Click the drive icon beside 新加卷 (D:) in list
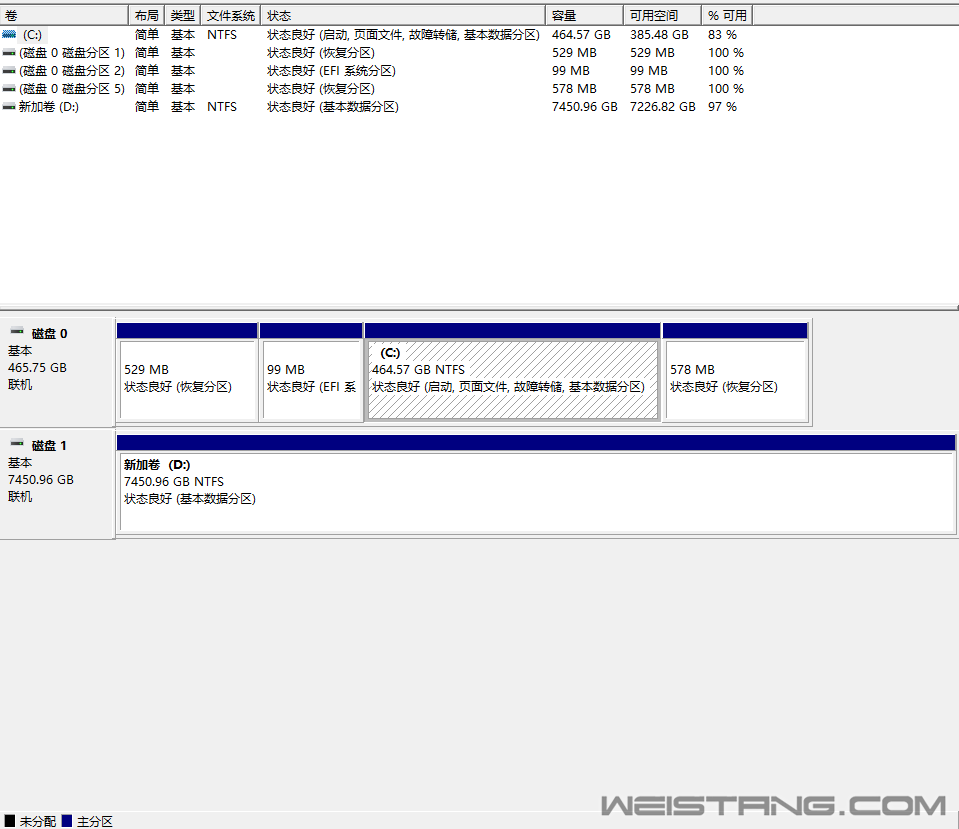Image resolution: width=959 pixels, height=829 pixels. 9,106
